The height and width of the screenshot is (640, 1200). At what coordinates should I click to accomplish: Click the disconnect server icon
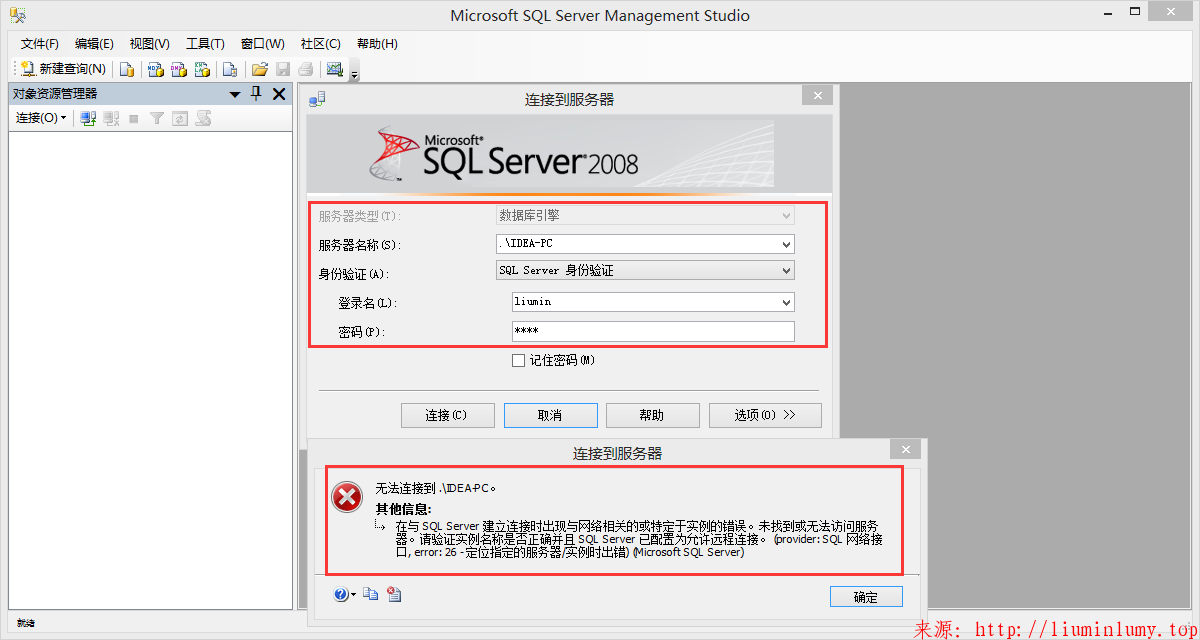(x=111, y=118)
